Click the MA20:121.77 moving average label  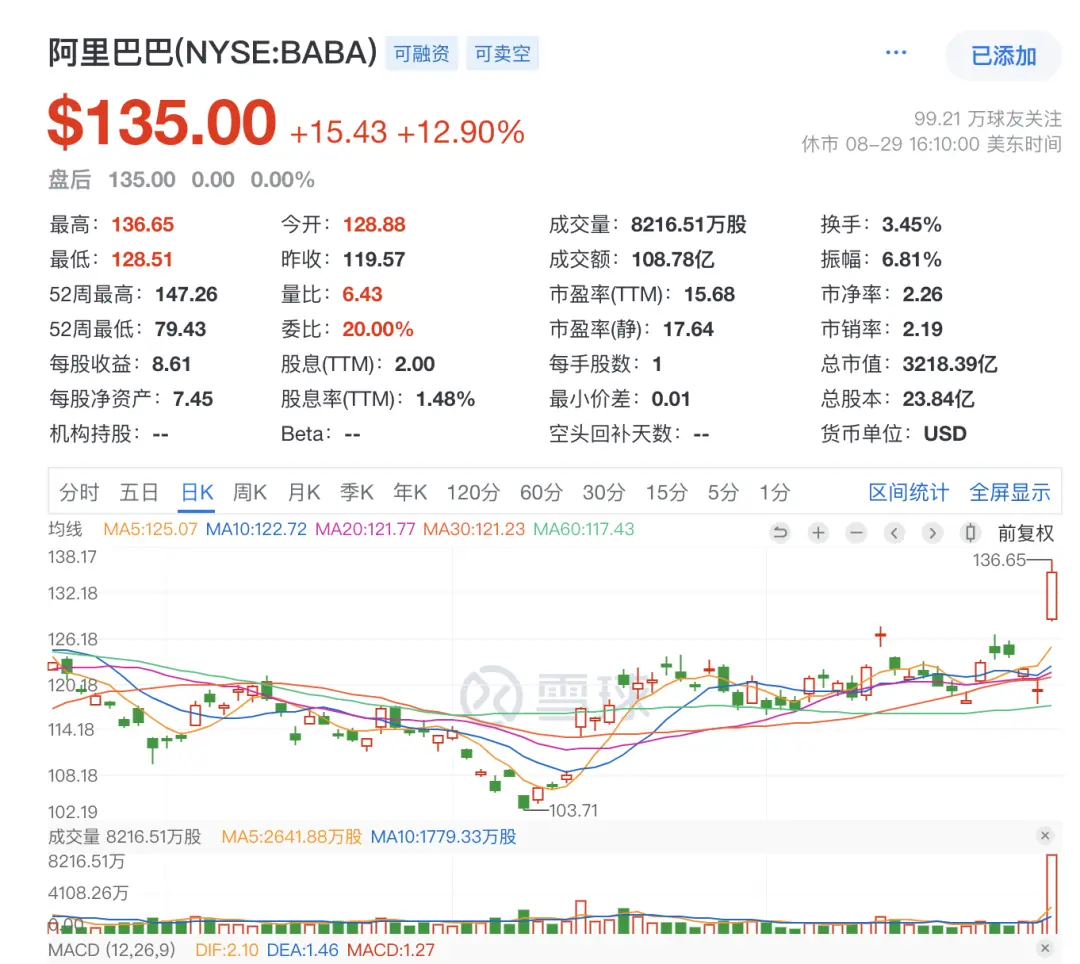click(365, 529)
